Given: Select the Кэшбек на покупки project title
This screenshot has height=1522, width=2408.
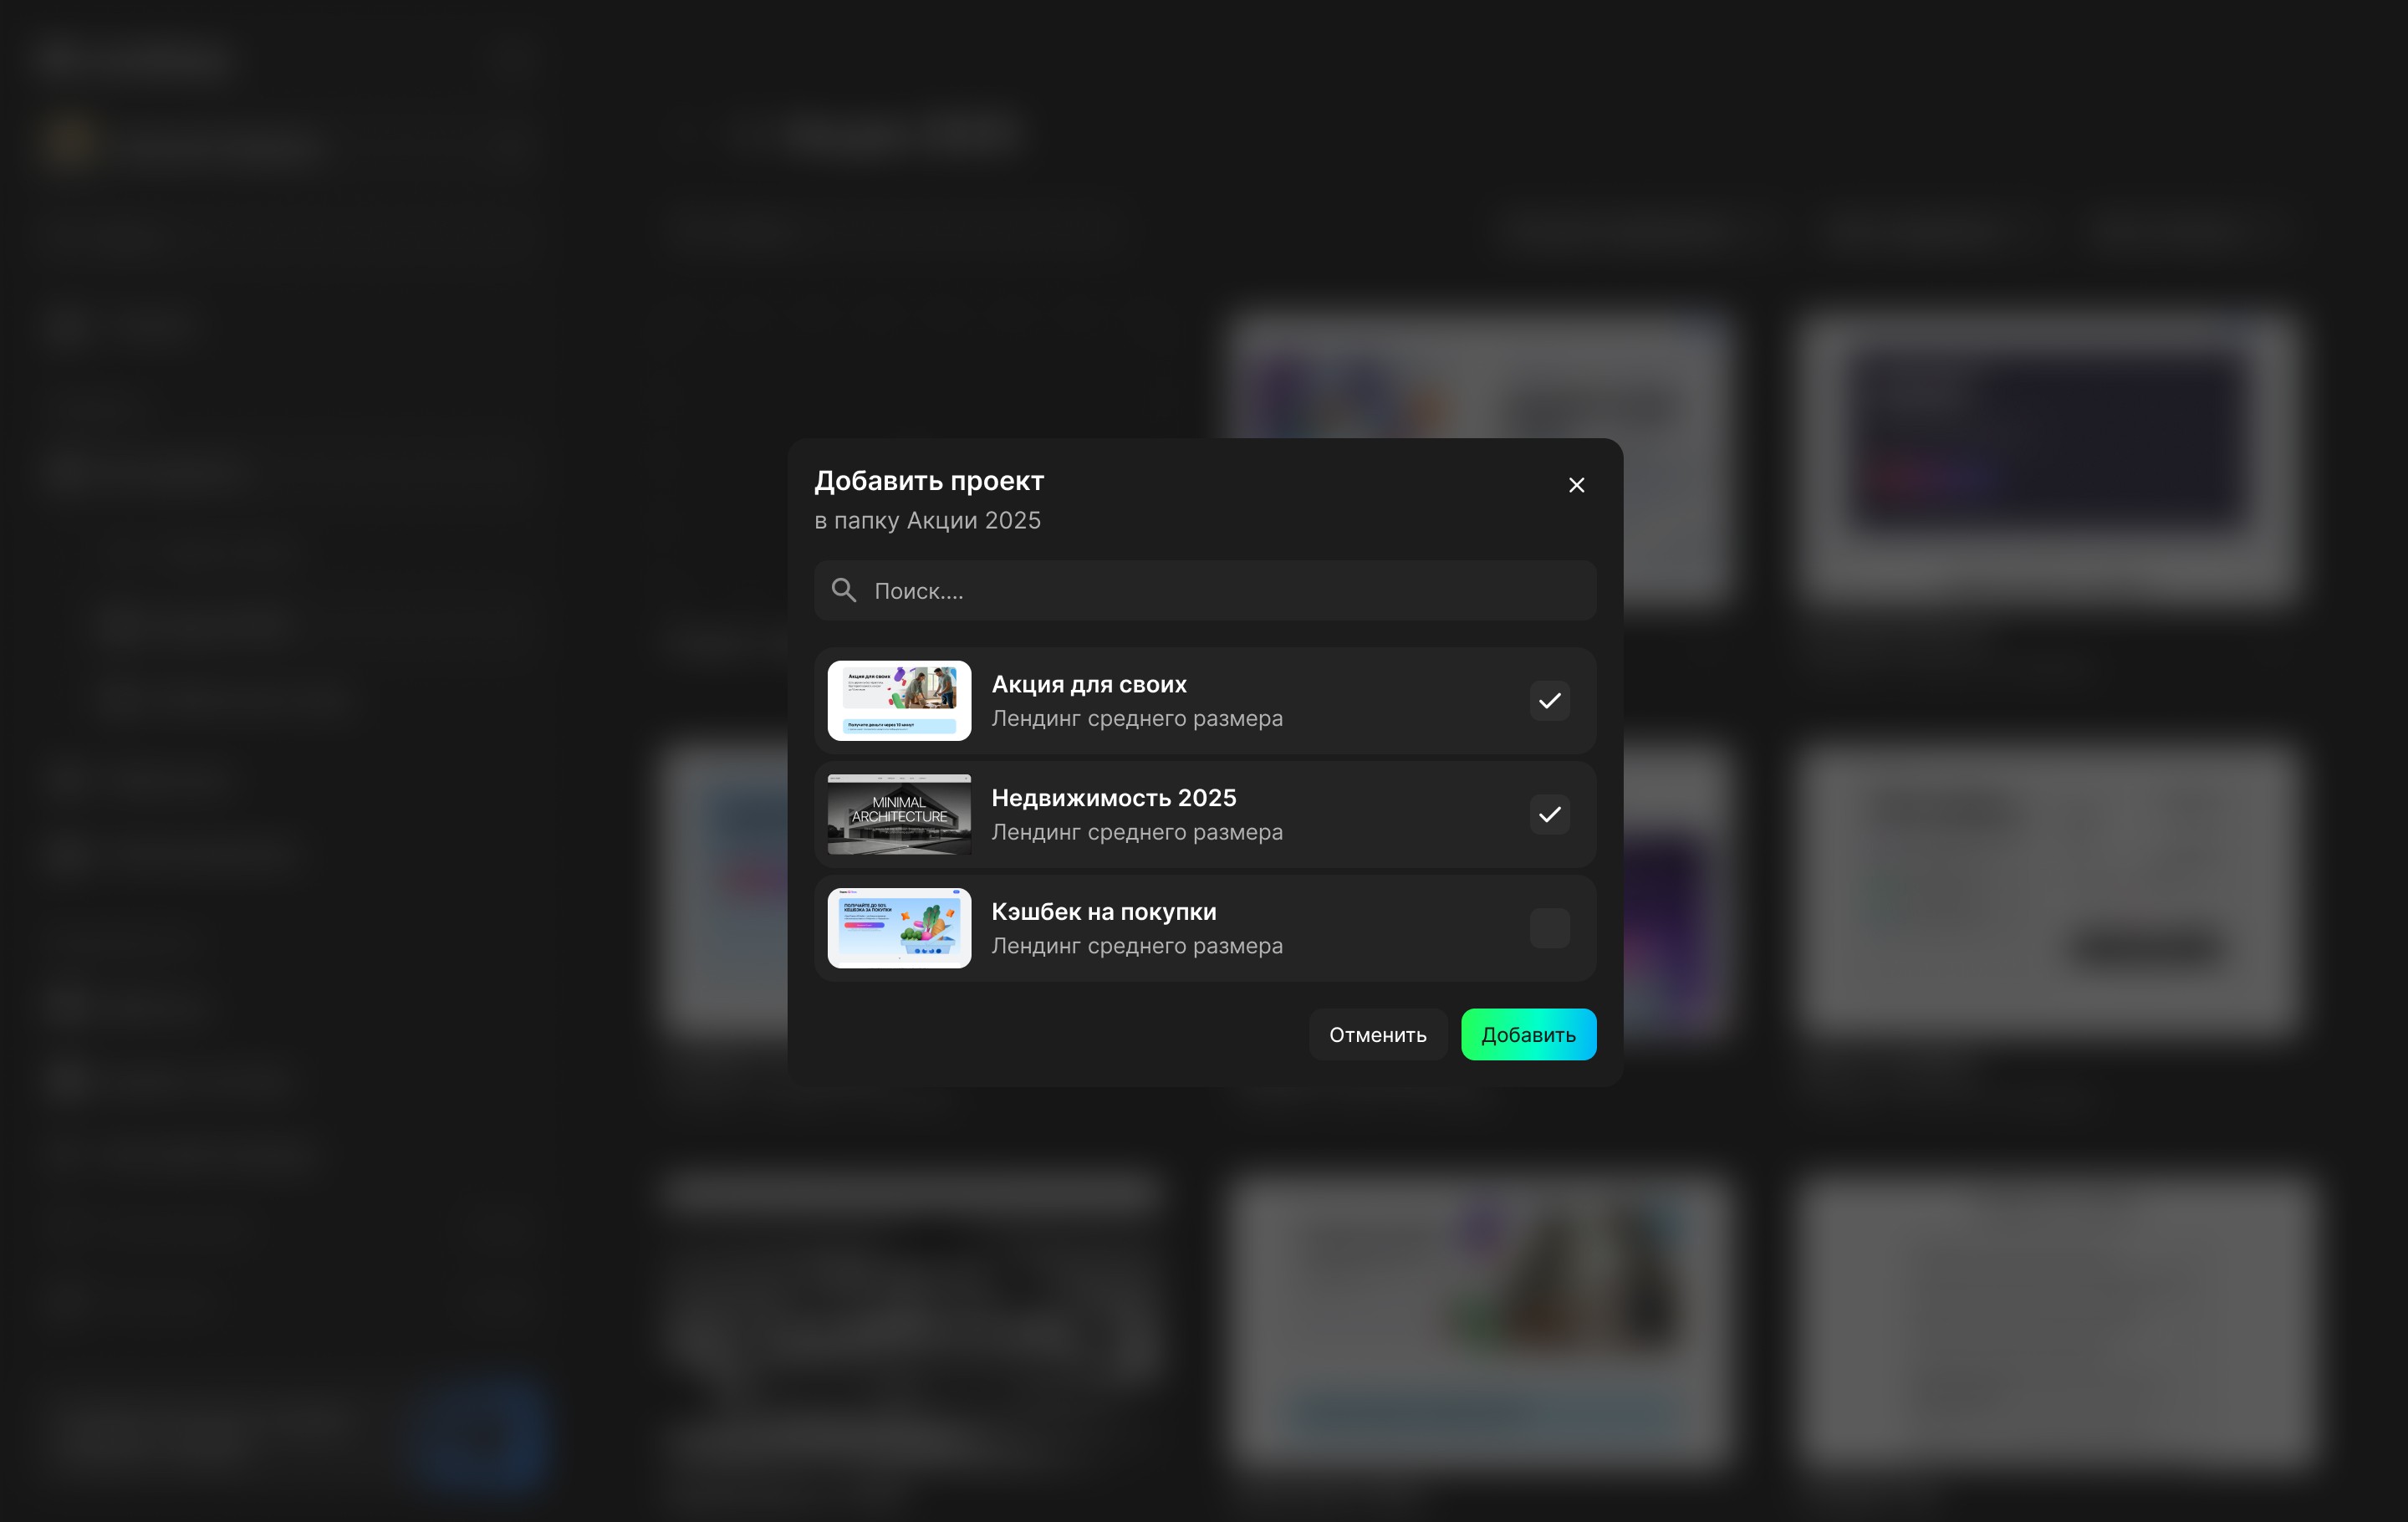Looking at the screenshot, I should (x=1103, y=912).
